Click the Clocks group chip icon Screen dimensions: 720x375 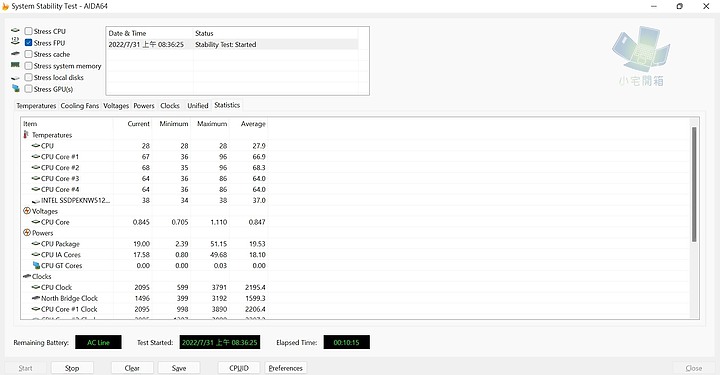click(27, 276)
